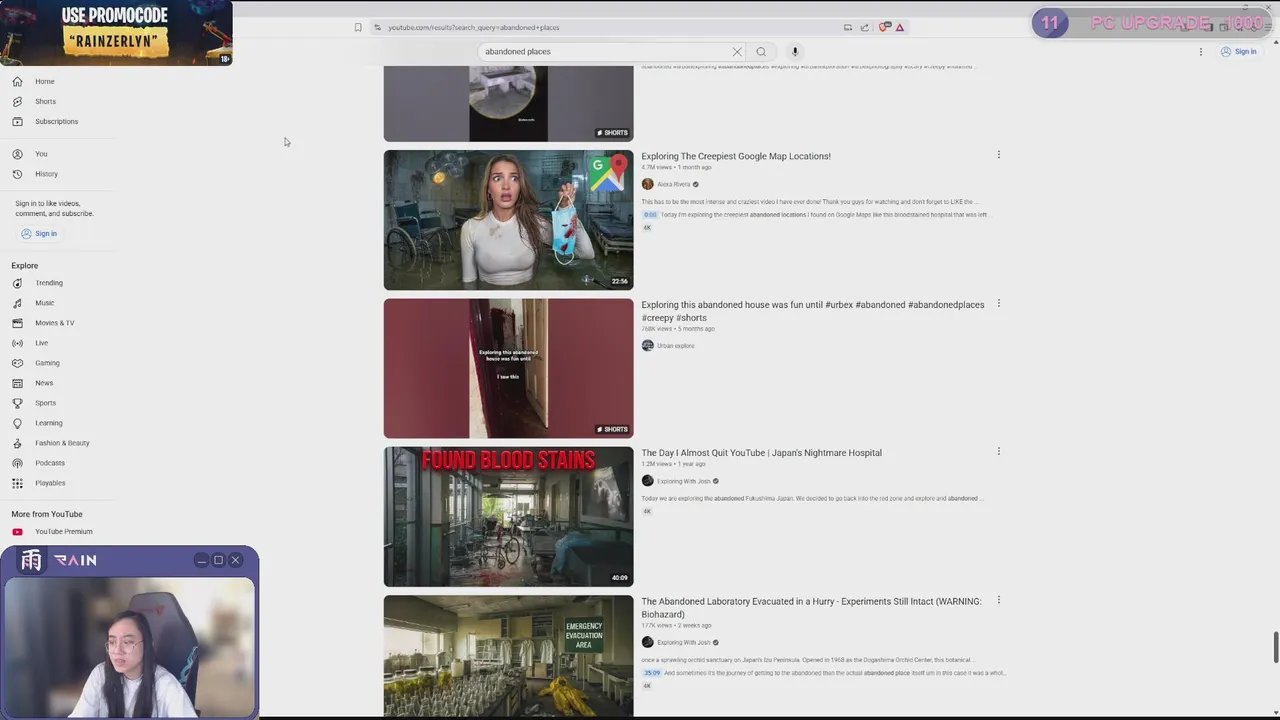Viewport: 1280px width, 720px height.
Task: Open Alexa Rivera channel avatar
Action: coord(647,184)
